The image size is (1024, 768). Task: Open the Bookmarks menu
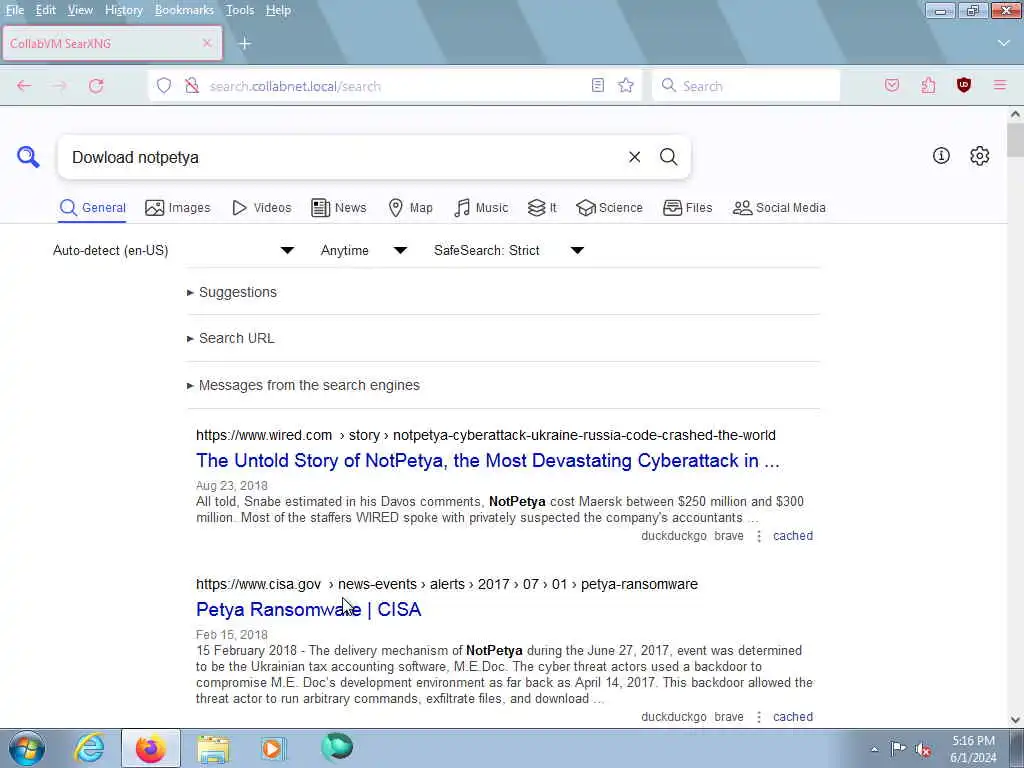coord(184,10)
